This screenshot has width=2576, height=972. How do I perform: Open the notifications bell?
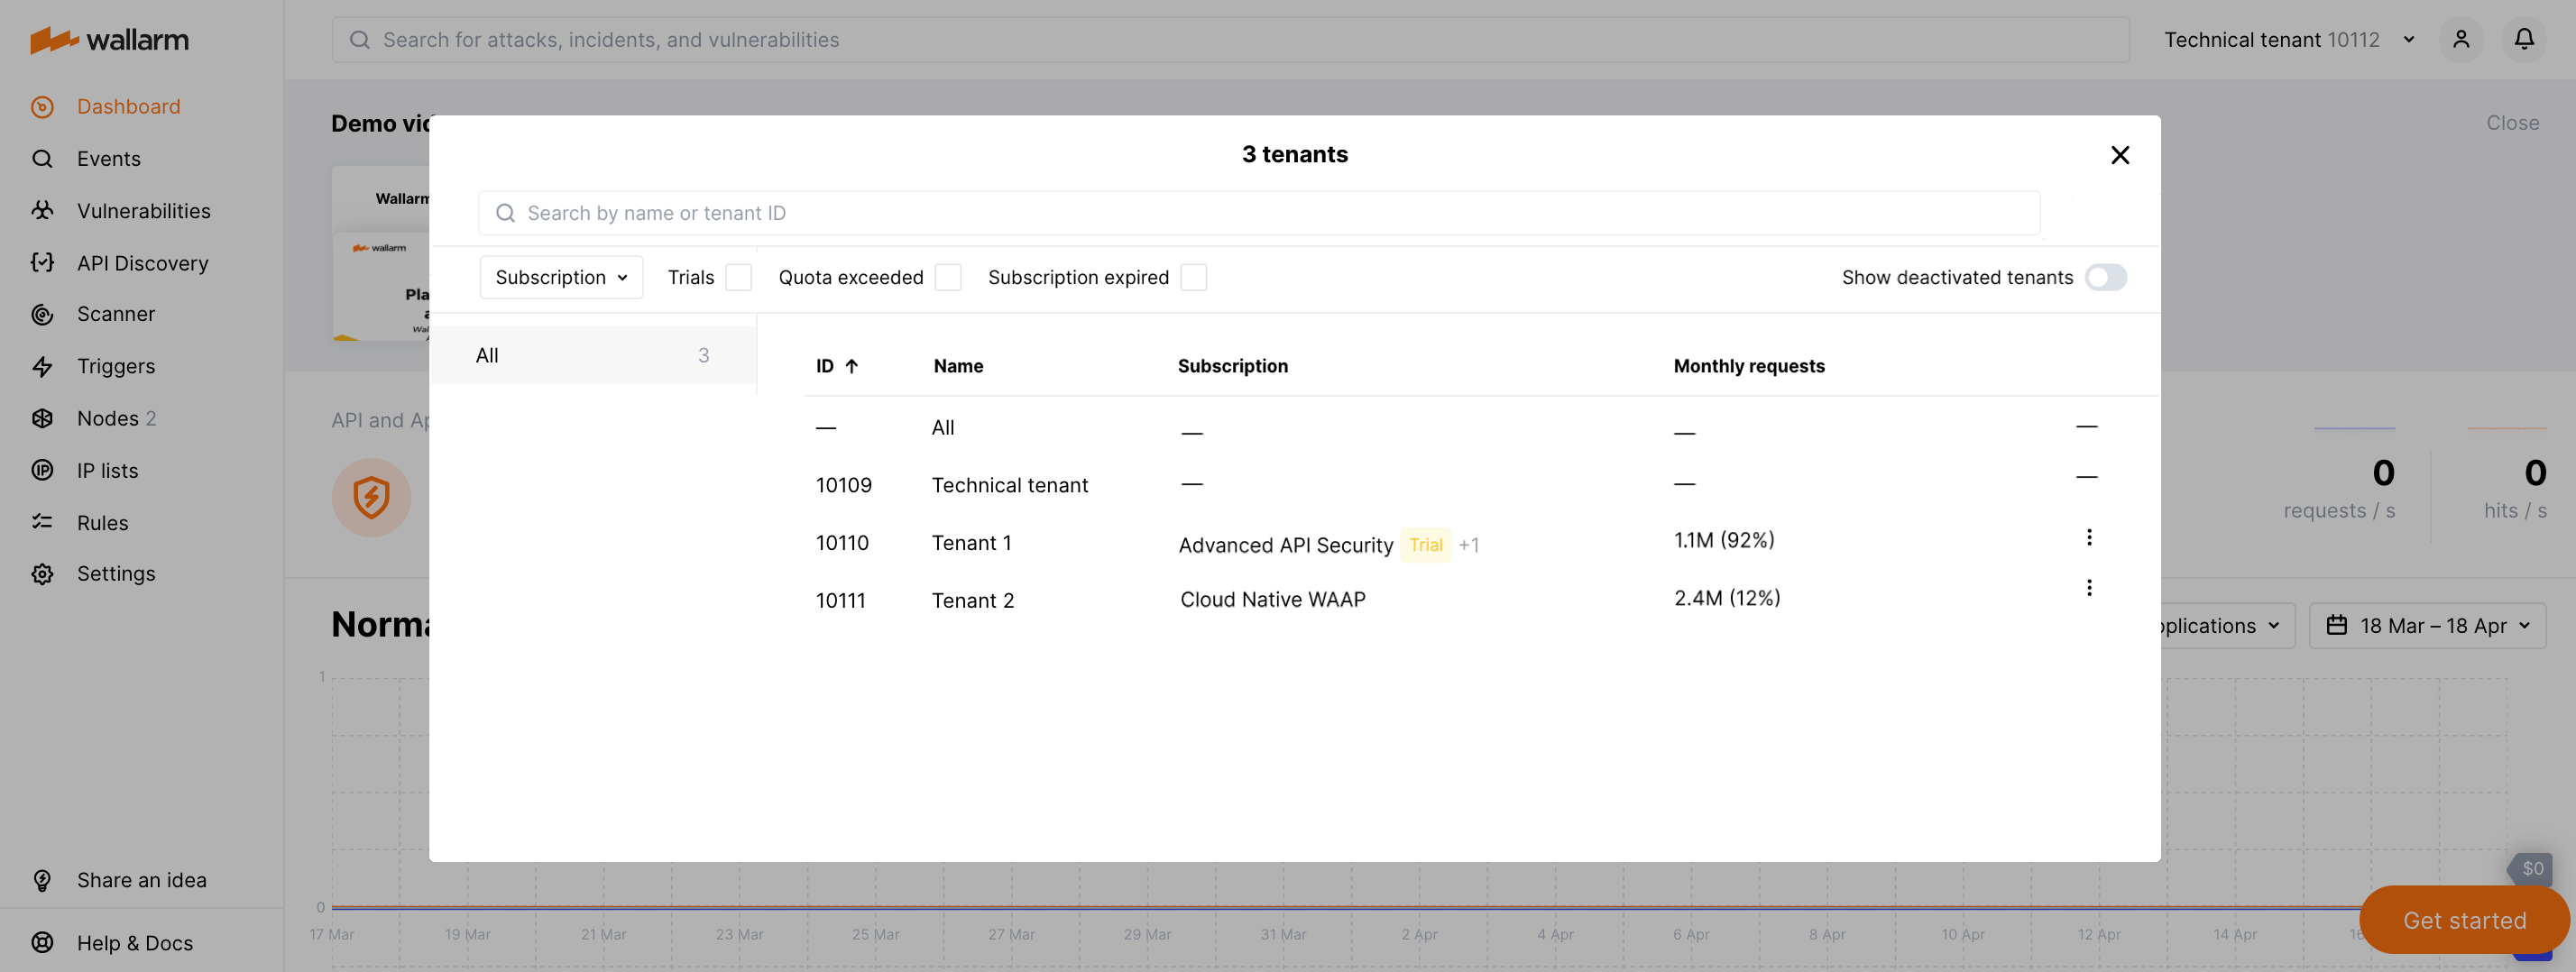pyautogui.click(x=2524, y=39)
